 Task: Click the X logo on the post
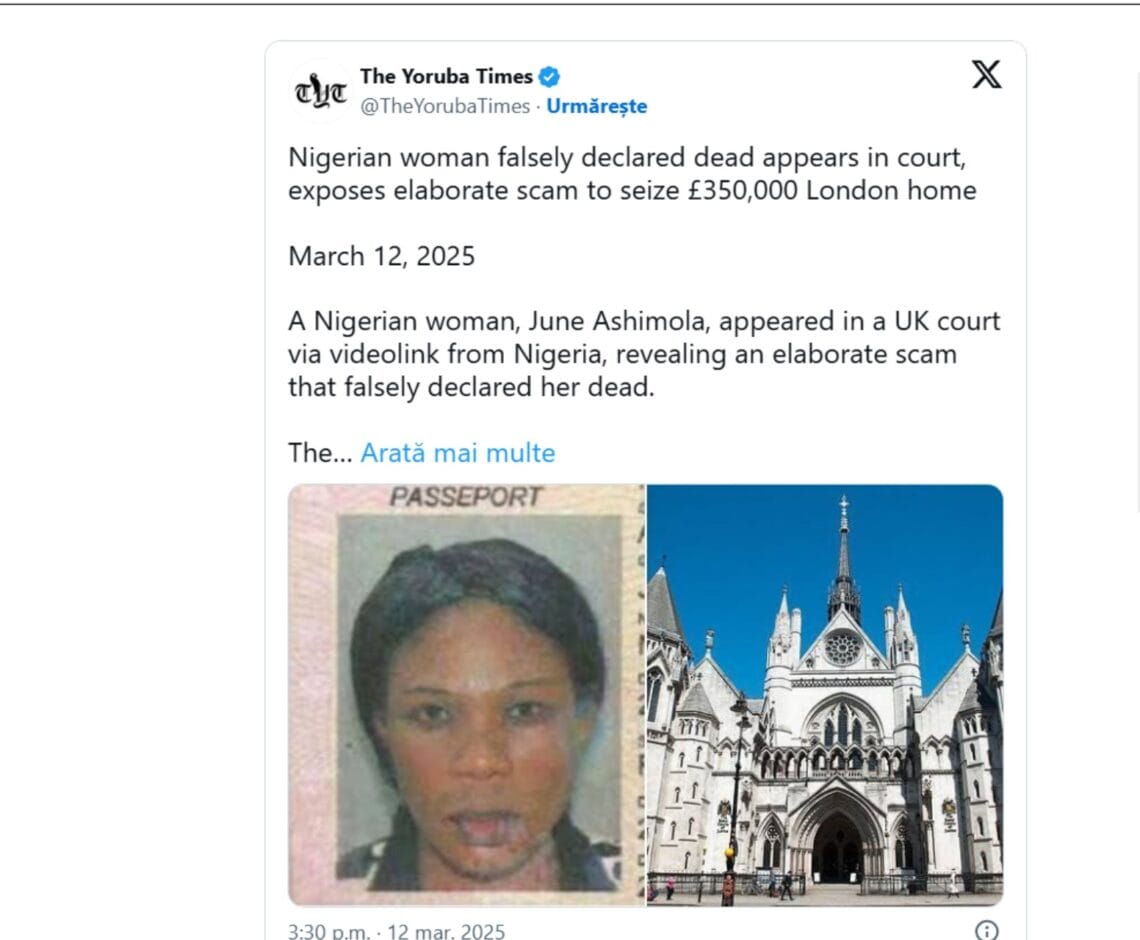point(986,75)
